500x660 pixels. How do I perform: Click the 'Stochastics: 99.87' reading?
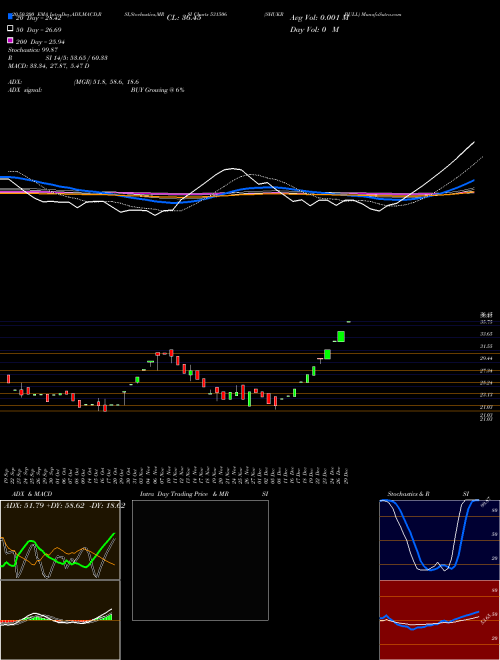[33, 50]
